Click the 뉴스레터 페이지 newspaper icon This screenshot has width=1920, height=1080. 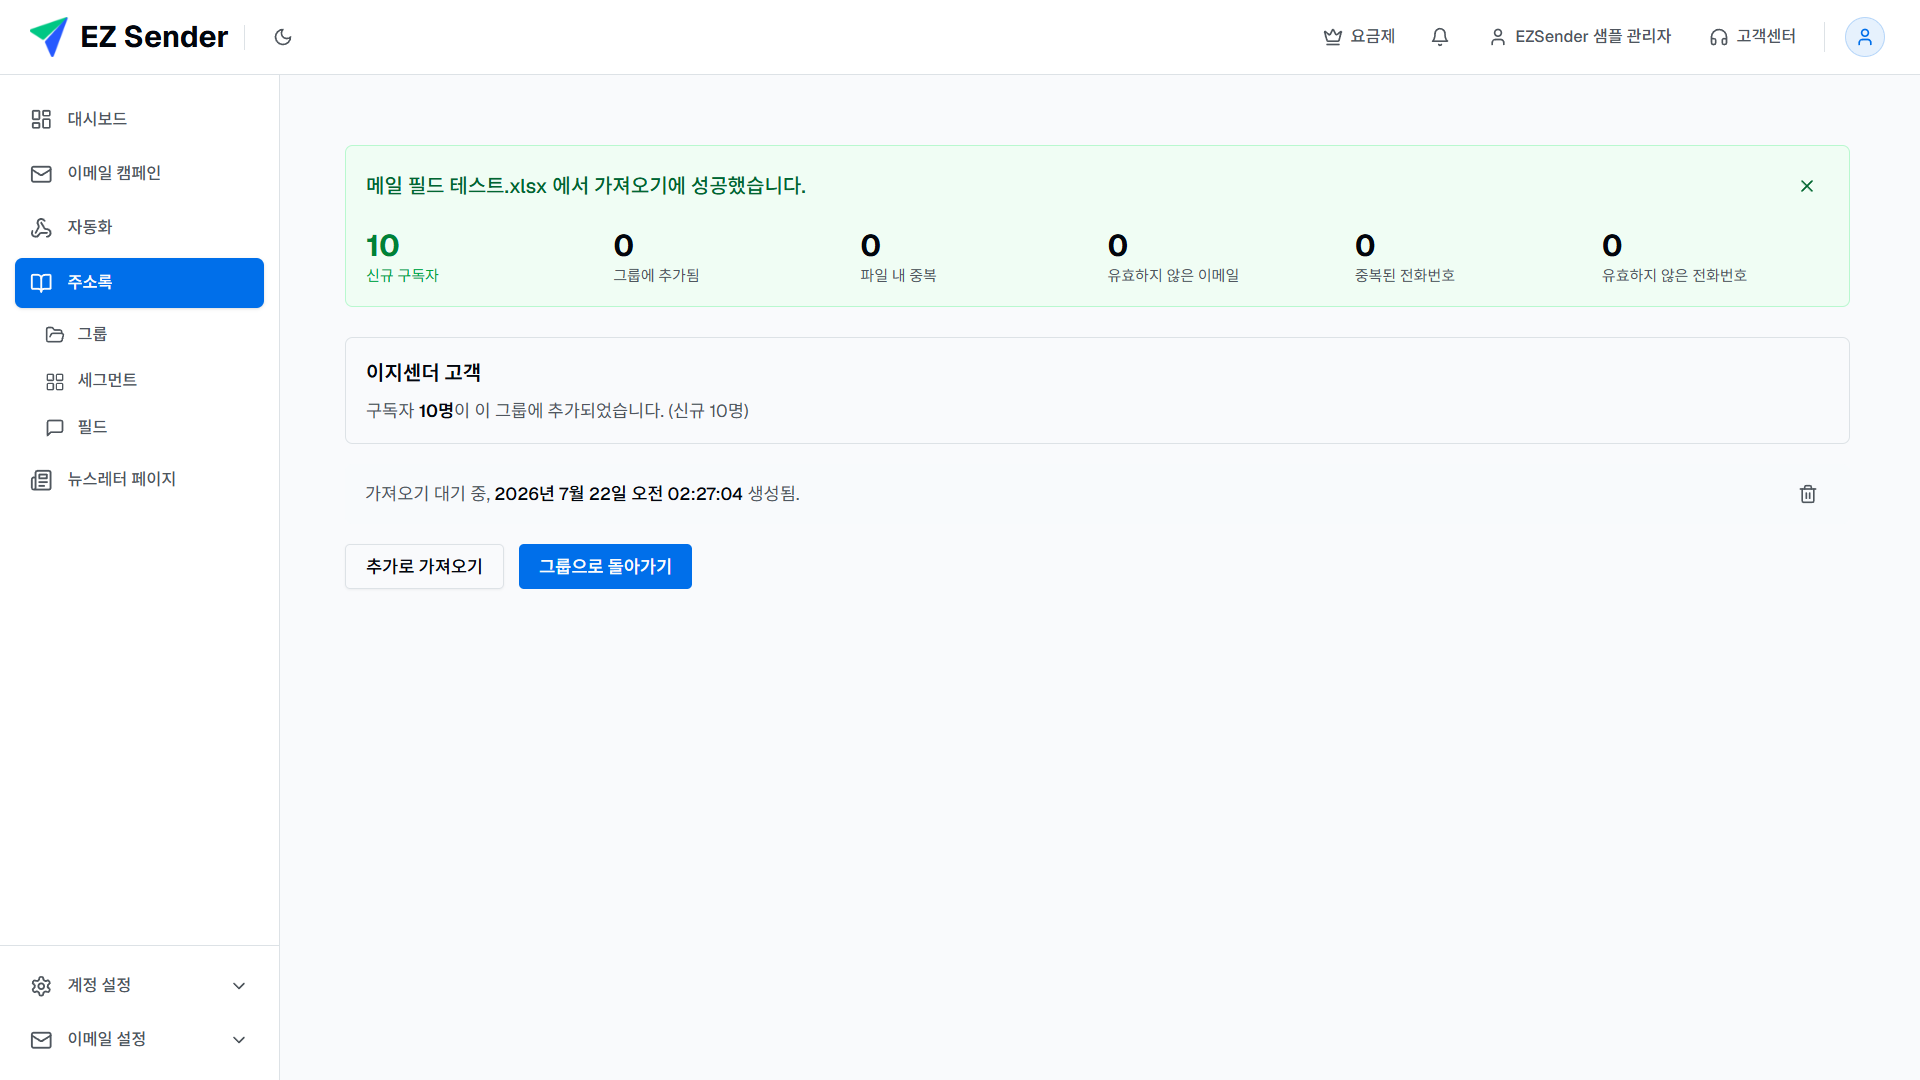[41, 480]
